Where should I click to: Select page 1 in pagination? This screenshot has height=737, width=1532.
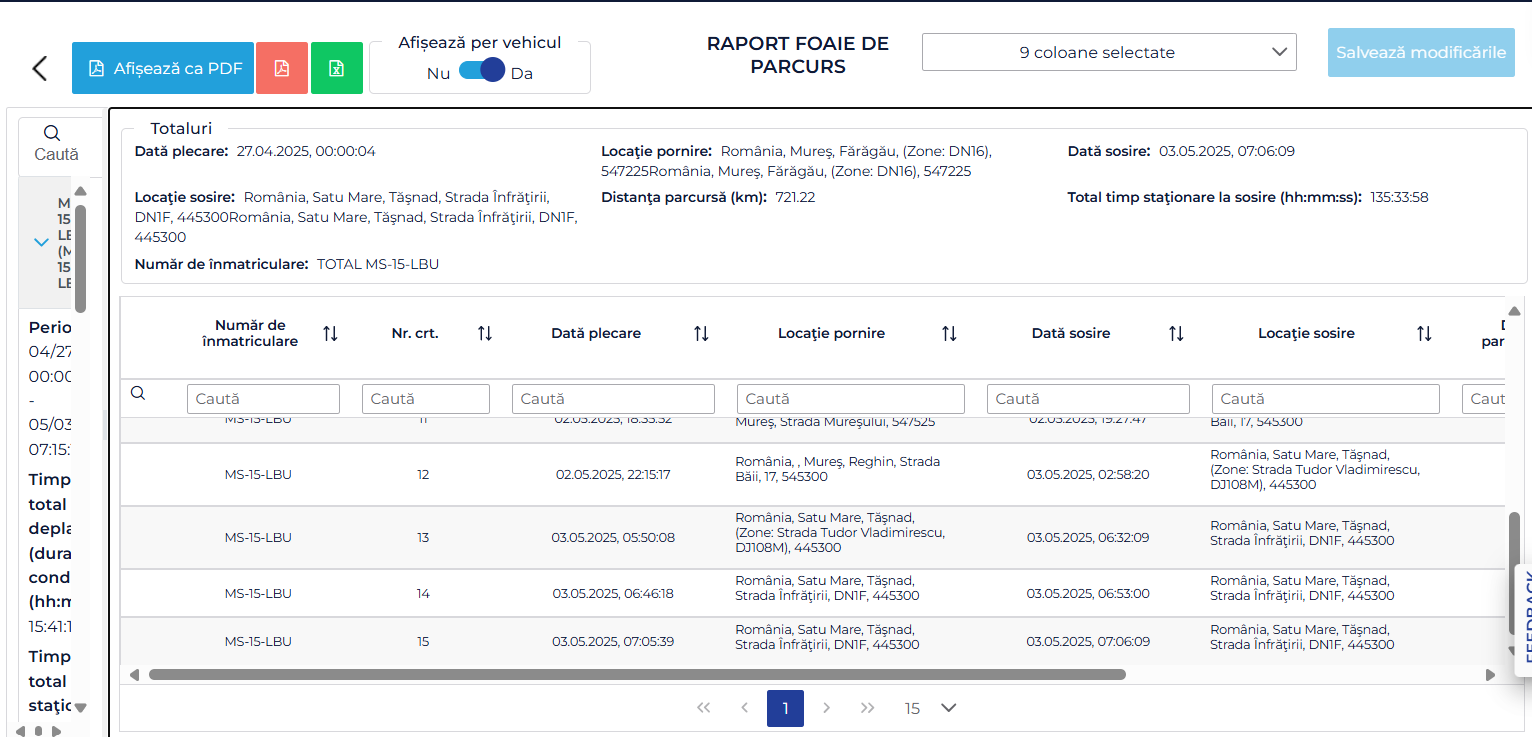click(x=785, y=708)
